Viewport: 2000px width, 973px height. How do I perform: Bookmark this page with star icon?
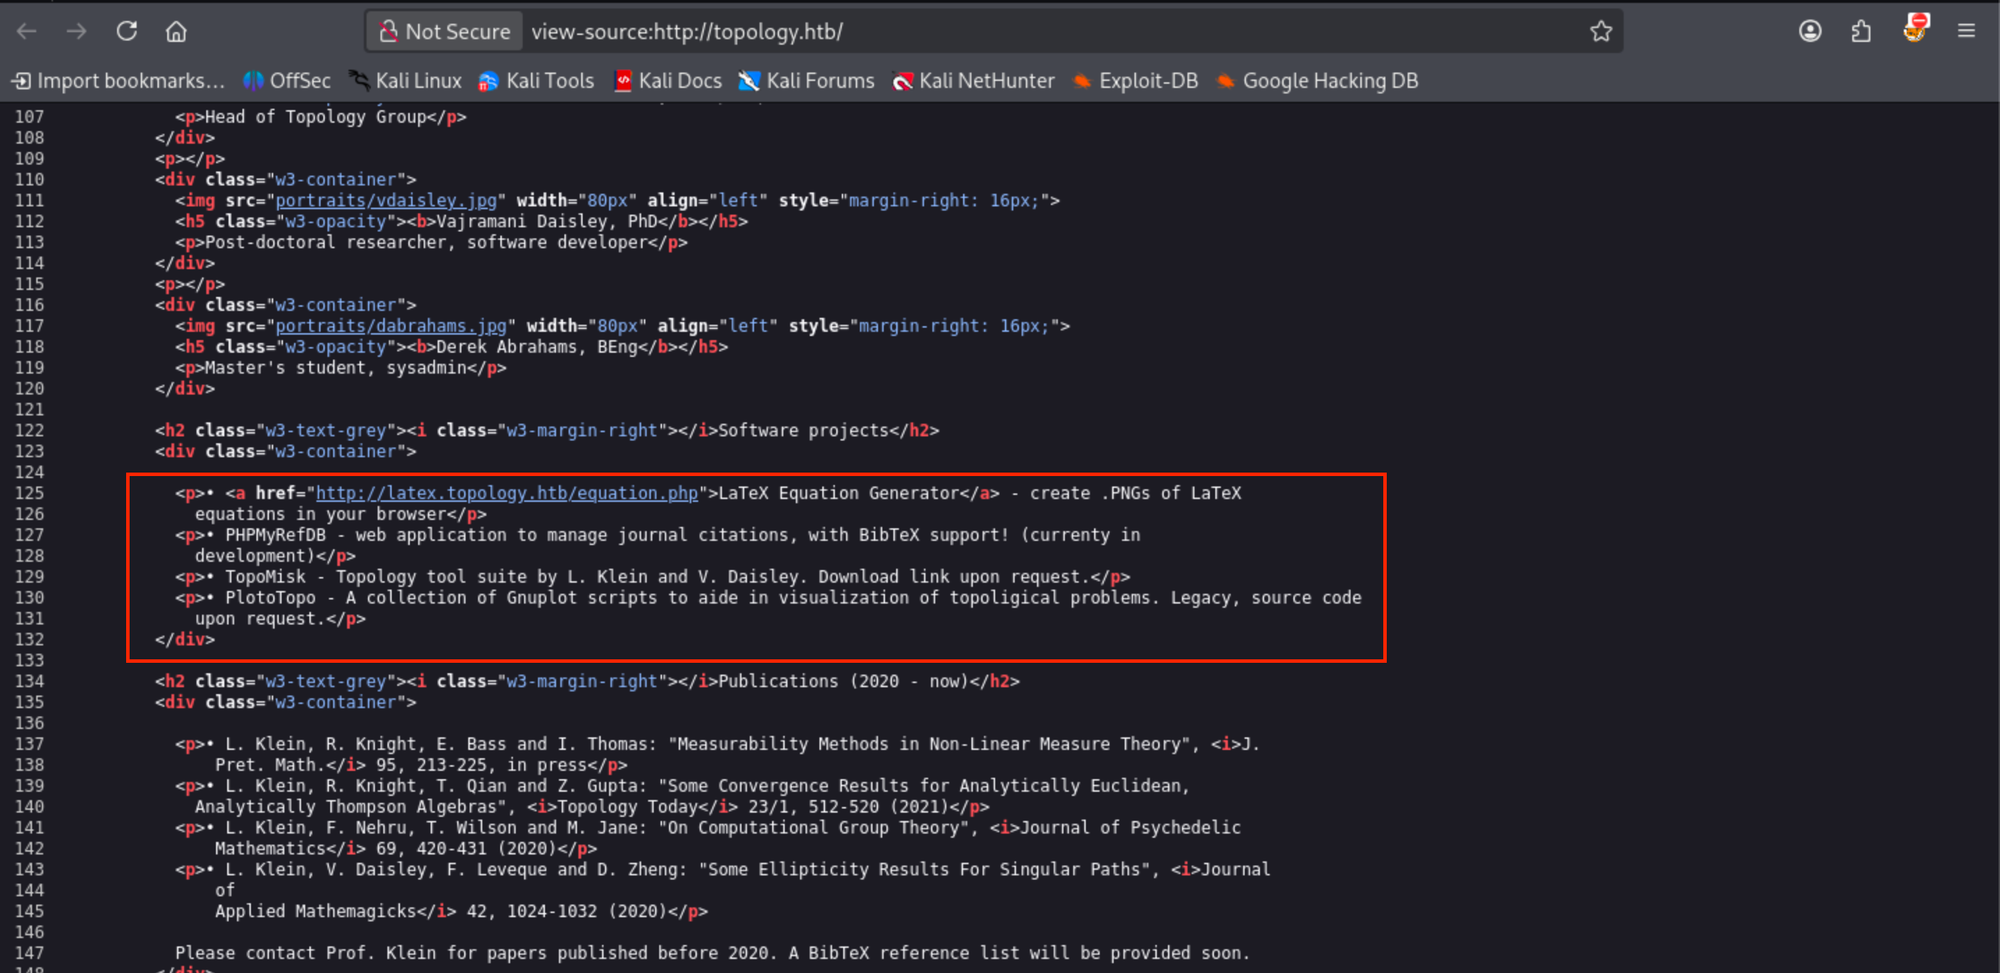point(1601,32)
